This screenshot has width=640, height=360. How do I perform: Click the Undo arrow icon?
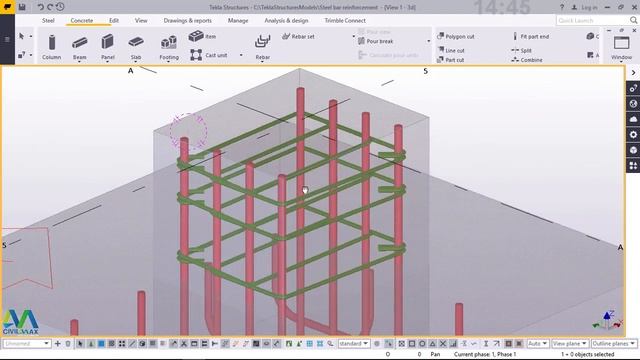(x=40, y=7)
